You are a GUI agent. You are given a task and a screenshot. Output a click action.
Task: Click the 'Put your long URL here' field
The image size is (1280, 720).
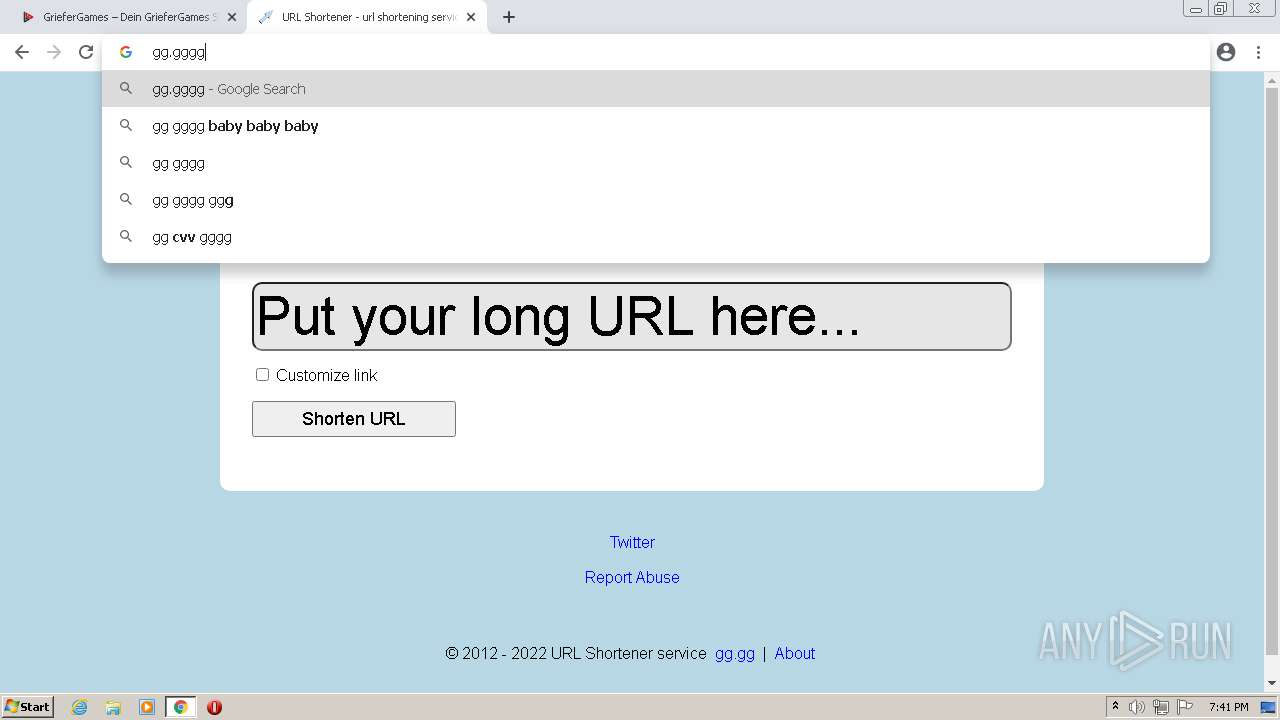click(x=632, y=316)
